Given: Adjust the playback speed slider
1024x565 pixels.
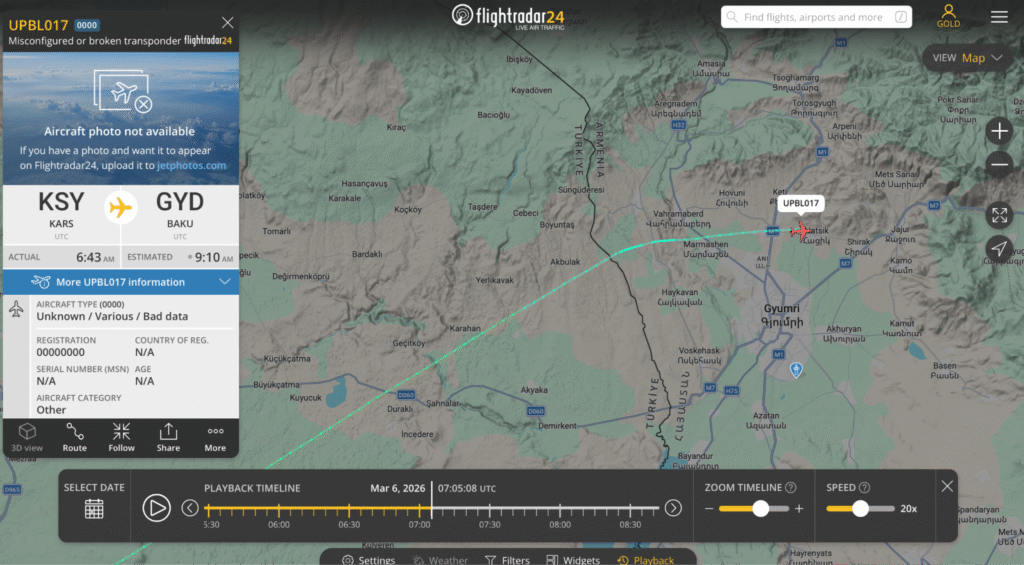Looking at the screenshot, I should pyautogui.click(x=860, y=508).
